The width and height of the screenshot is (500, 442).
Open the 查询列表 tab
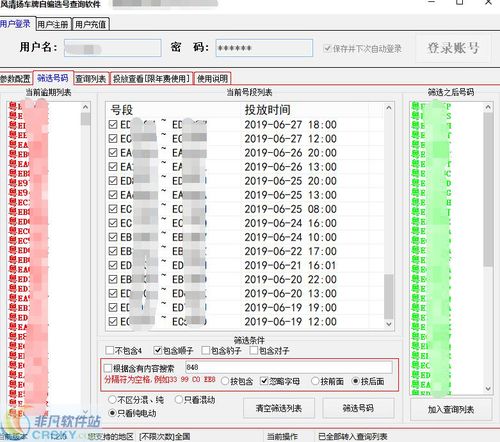pyautogui.click(x=91, y=79)
